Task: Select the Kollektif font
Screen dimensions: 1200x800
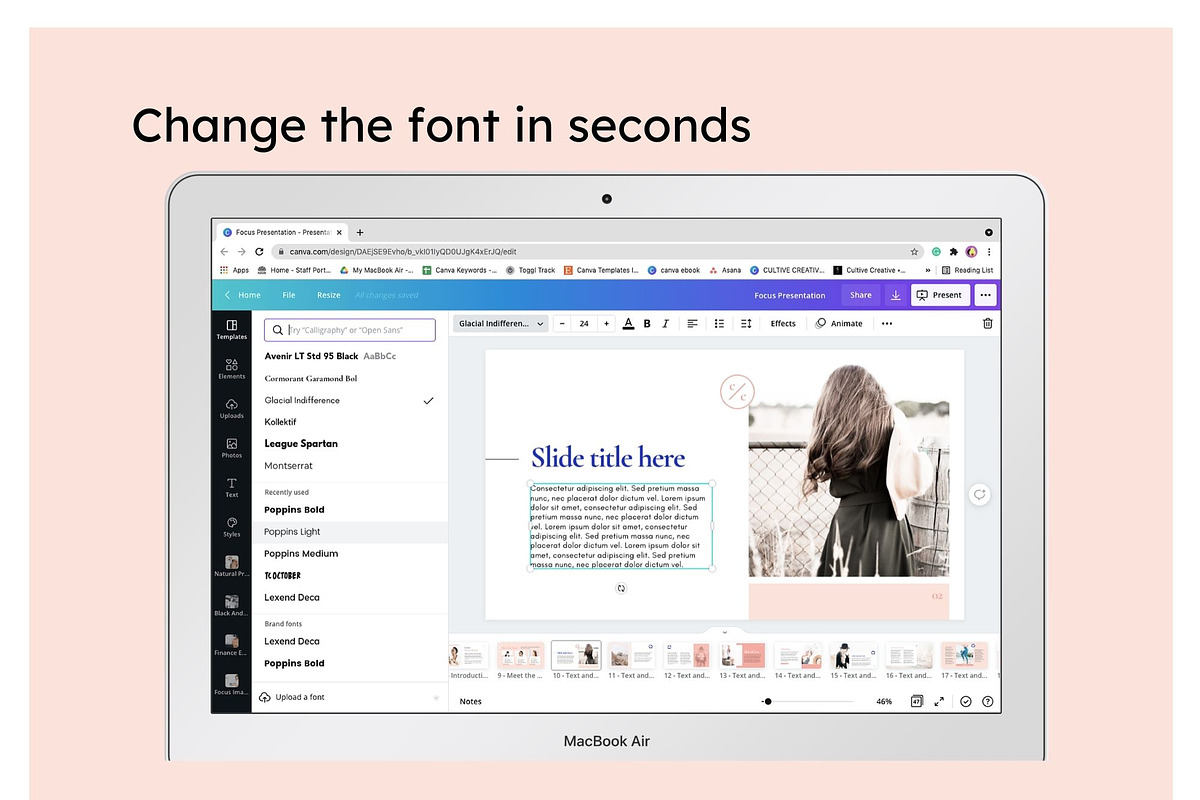Action: tap(349, 422)
